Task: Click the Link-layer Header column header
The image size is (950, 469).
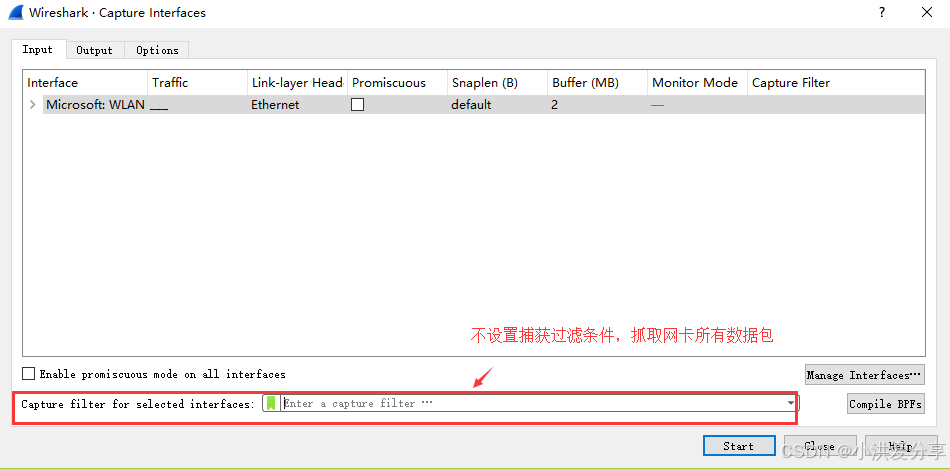Action: coord(297,83)
